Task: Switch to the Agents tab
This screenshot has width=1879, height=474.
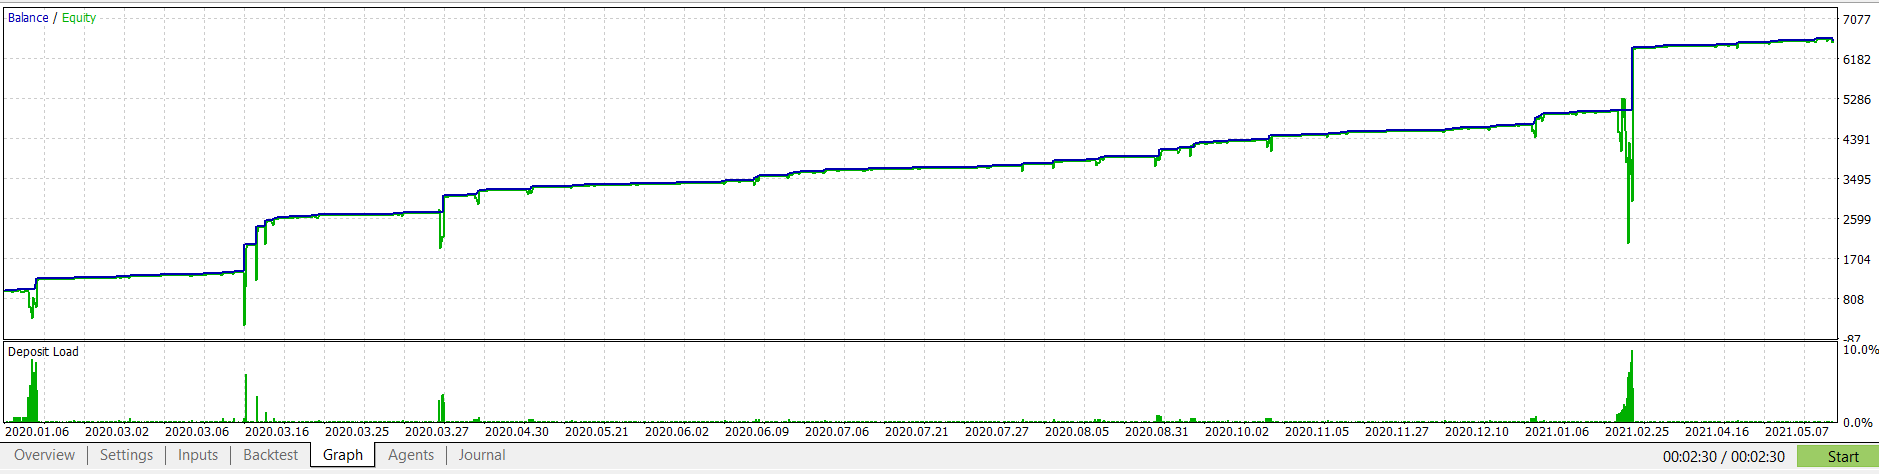Action: 411,455
